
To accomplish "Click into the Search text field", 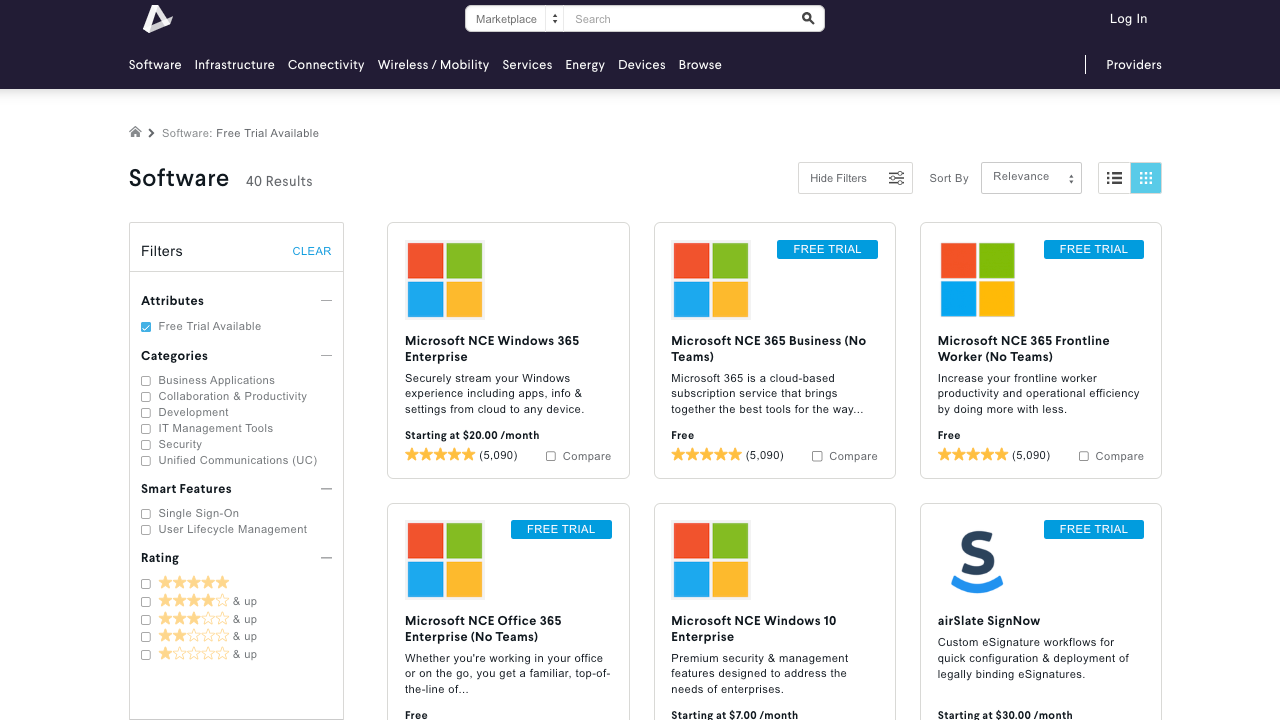I will (x=680, y=19).
